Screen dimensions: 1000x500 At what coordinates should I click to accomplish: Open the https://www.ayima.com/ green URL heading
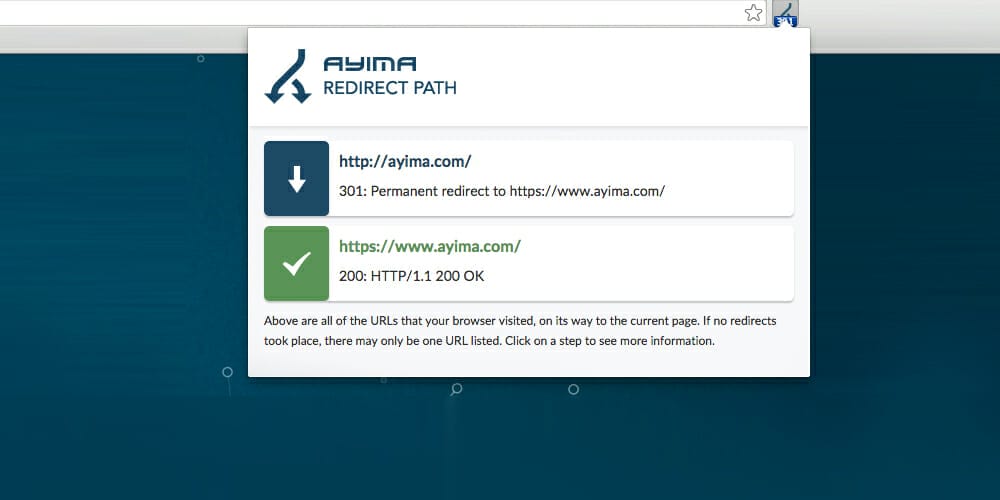pyautogui.click(x=430, y=246)
